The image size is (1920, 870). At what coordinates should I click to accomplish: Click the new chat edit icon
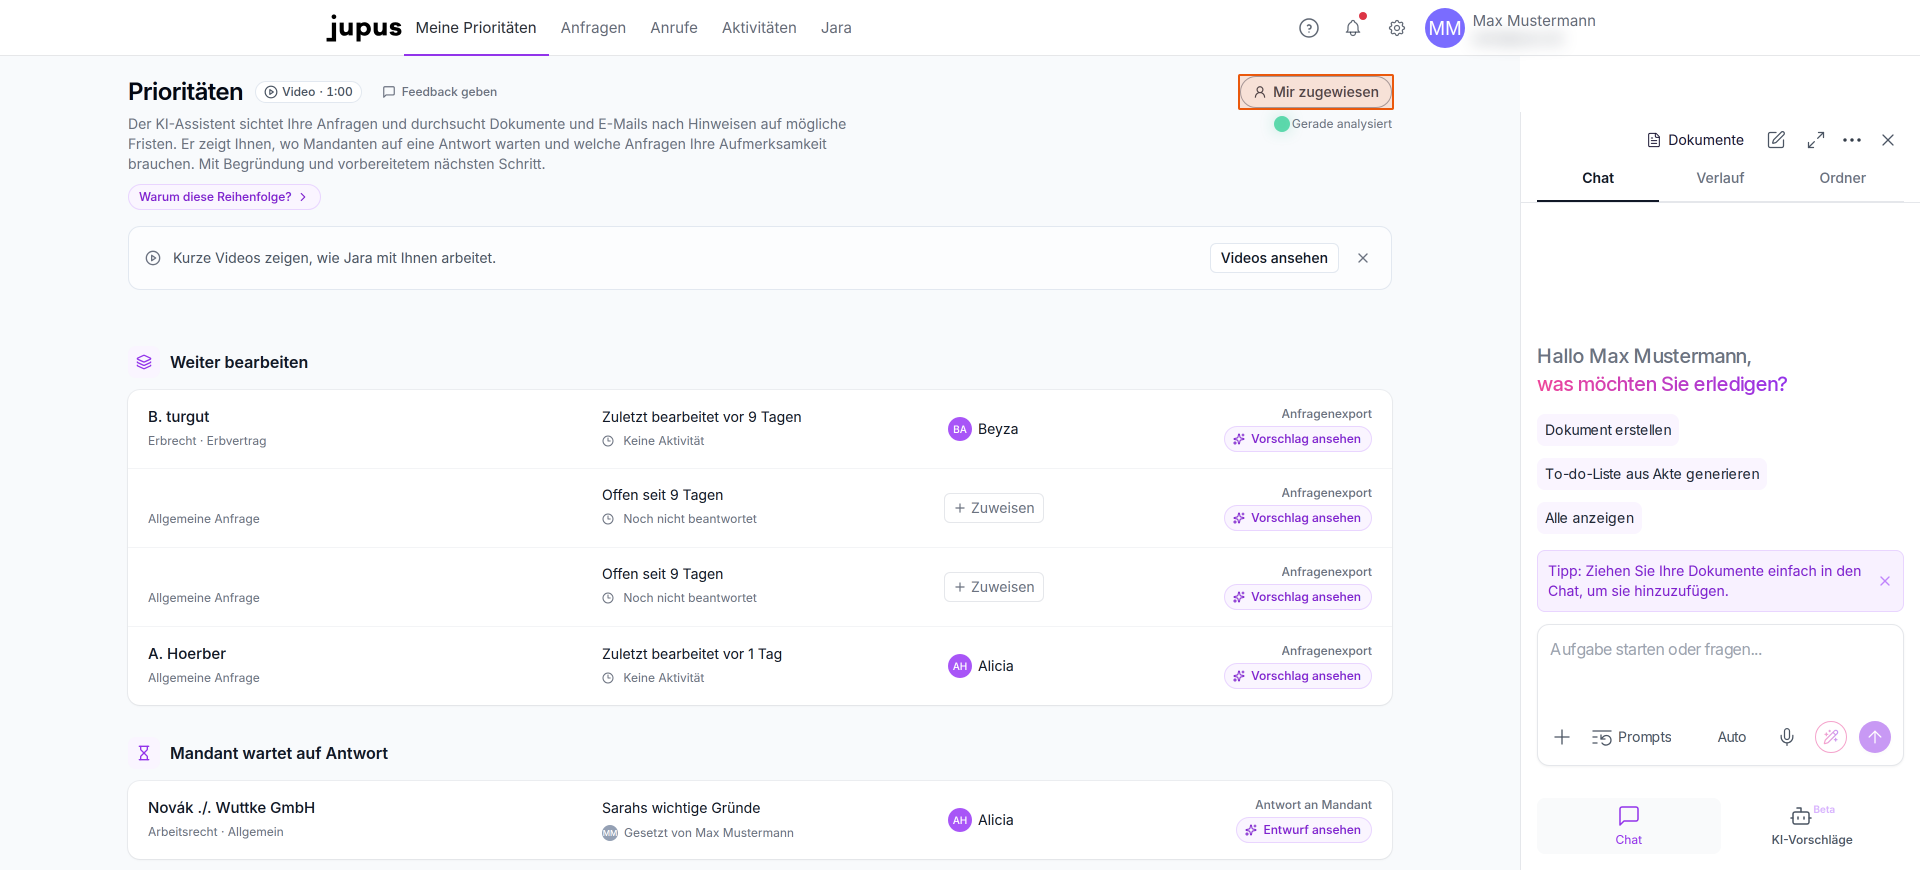(x=1776, y=140)
